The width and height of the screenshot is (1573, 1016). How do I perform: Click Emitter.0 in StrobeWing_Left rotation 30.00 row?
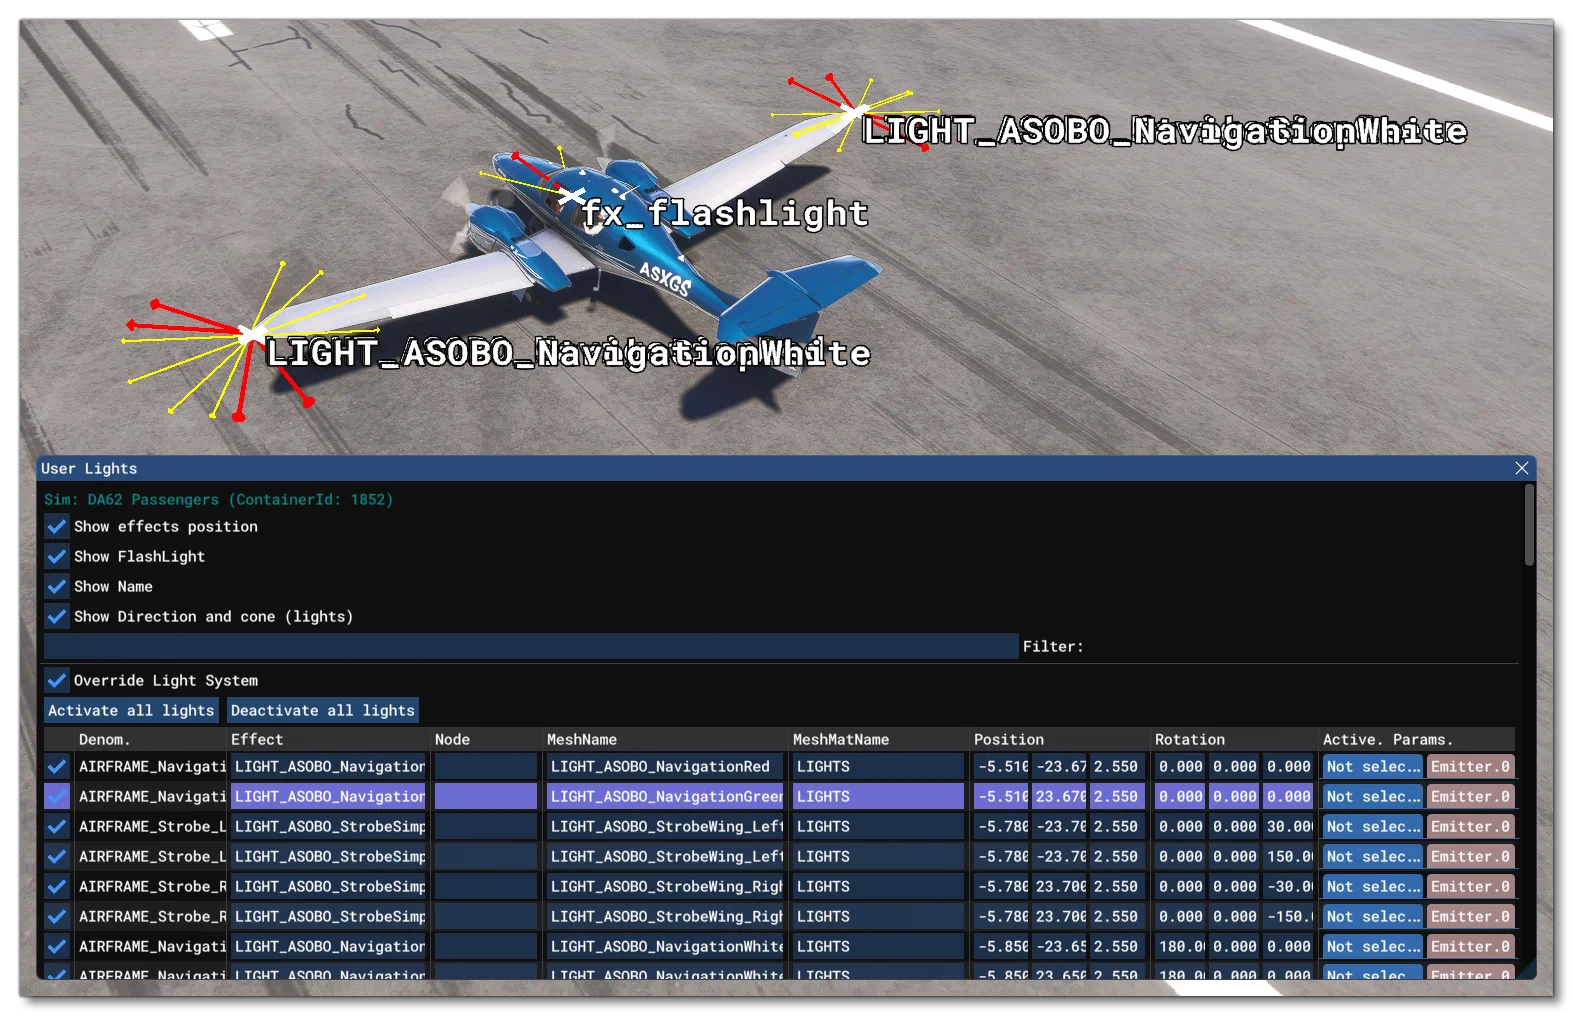point(1470,826)
